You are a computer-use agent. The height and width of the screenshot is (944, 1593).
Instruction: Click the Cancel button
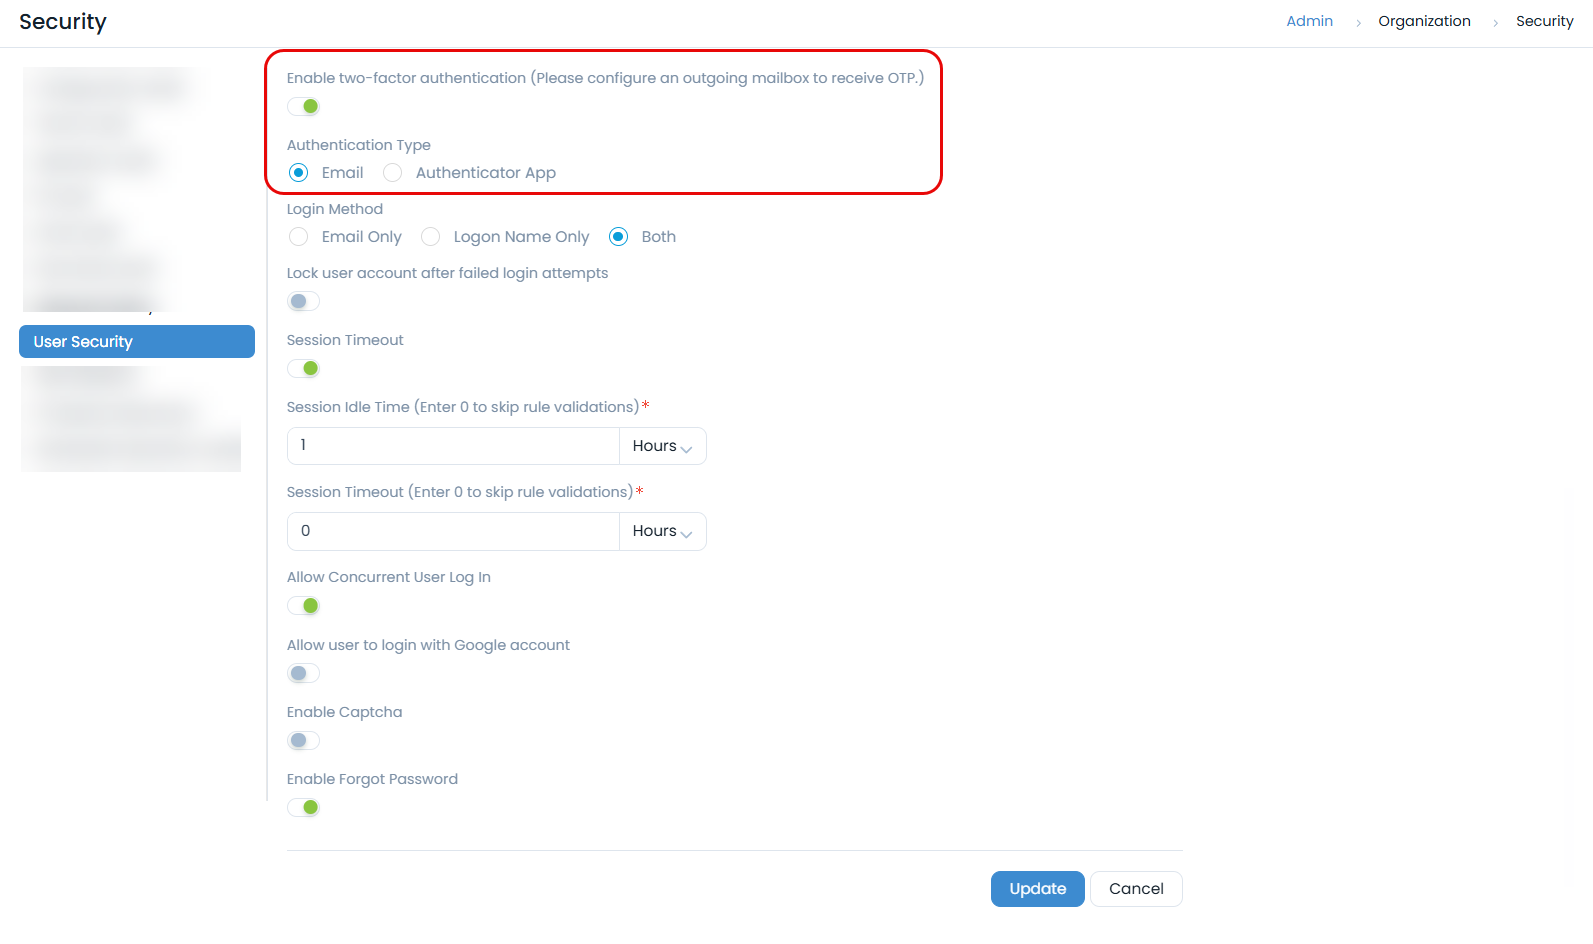point(1136,889)
